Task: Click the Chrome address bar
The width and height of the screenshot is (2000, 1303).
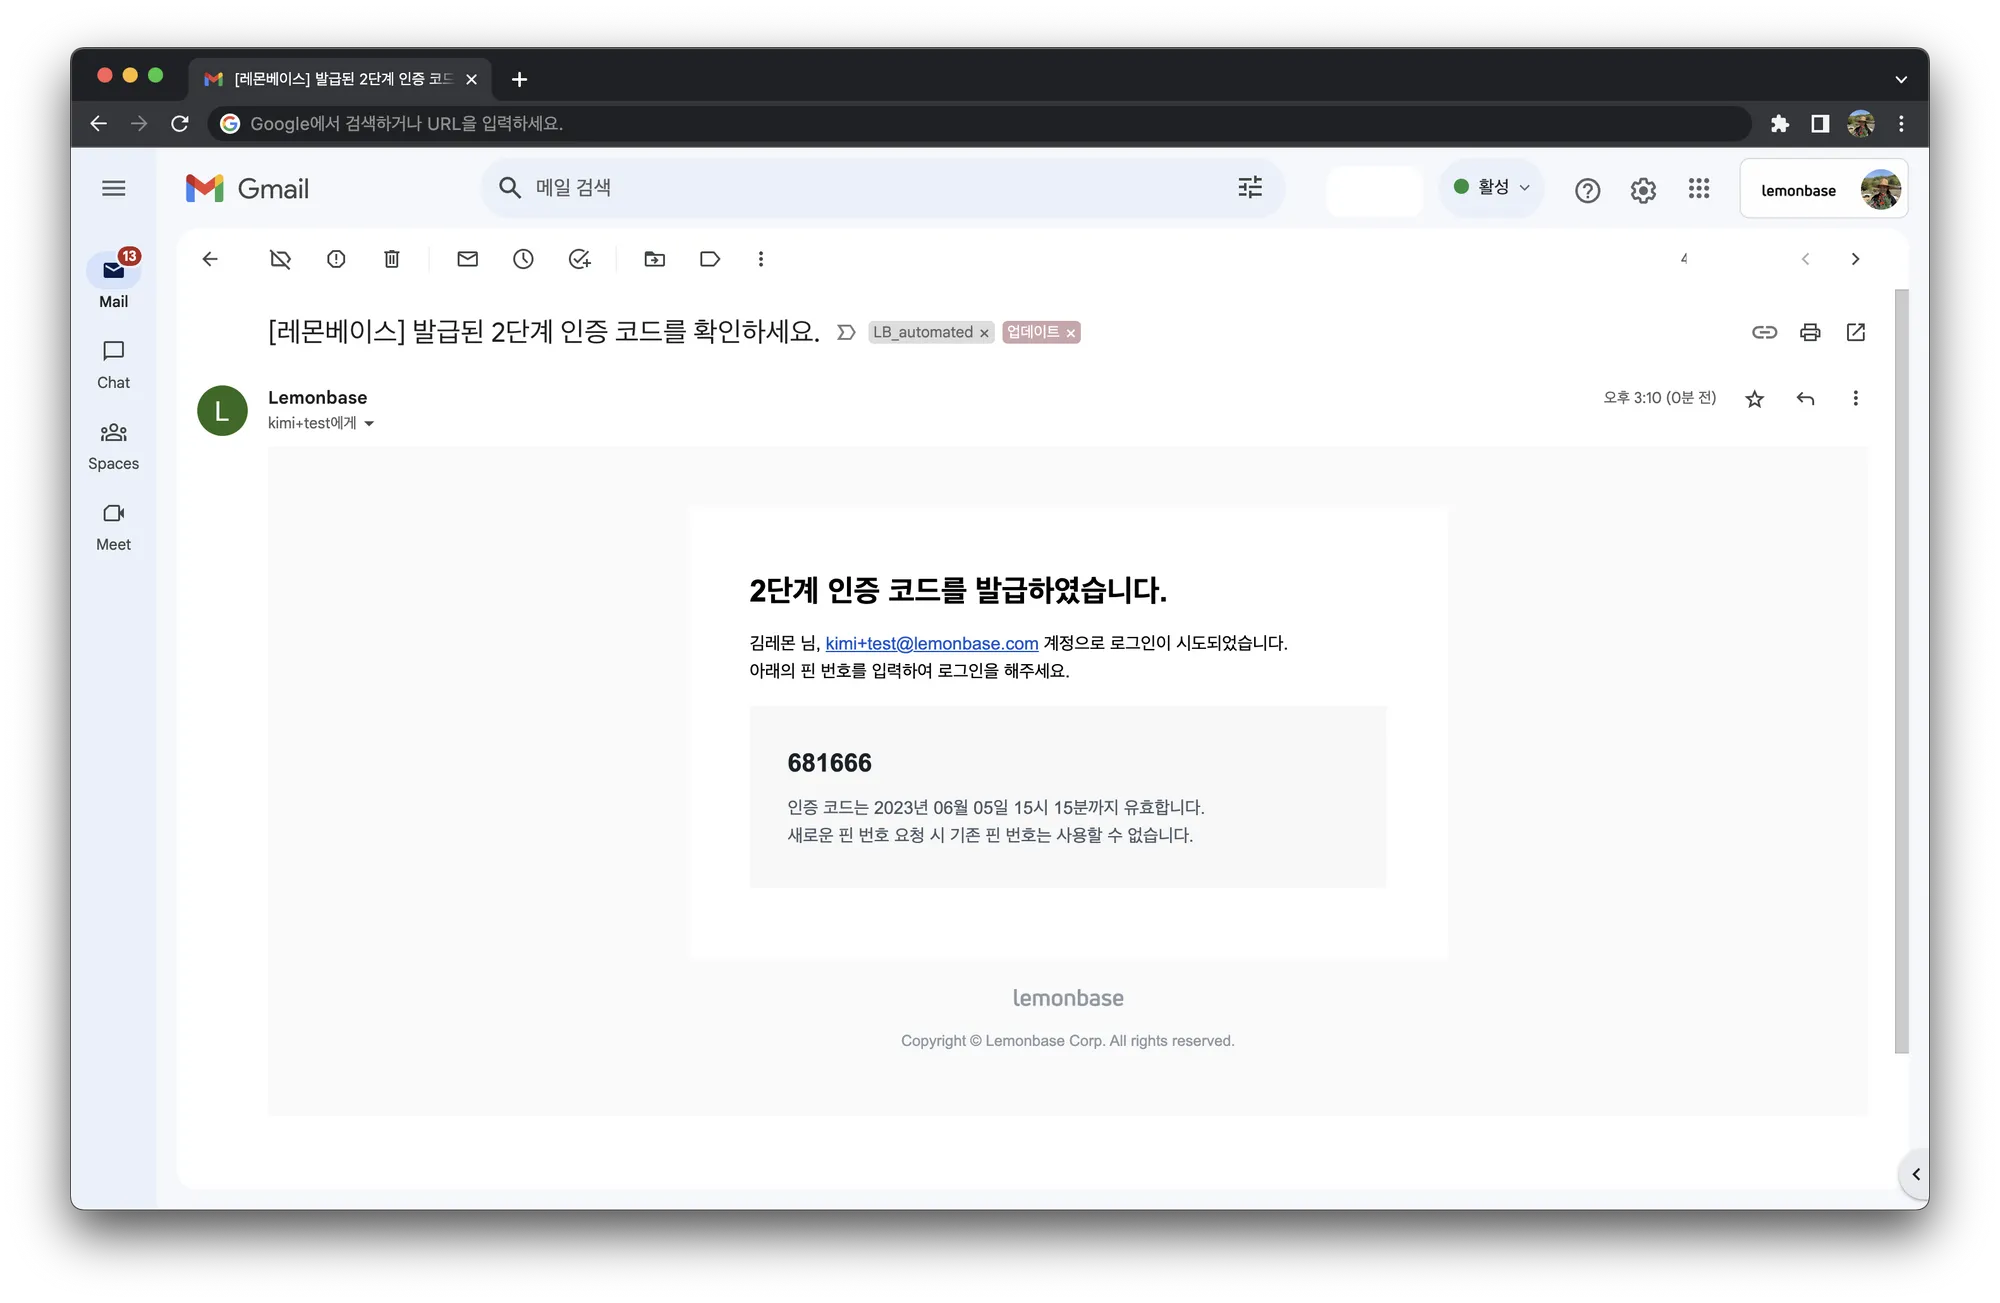Action: [980, 123]
